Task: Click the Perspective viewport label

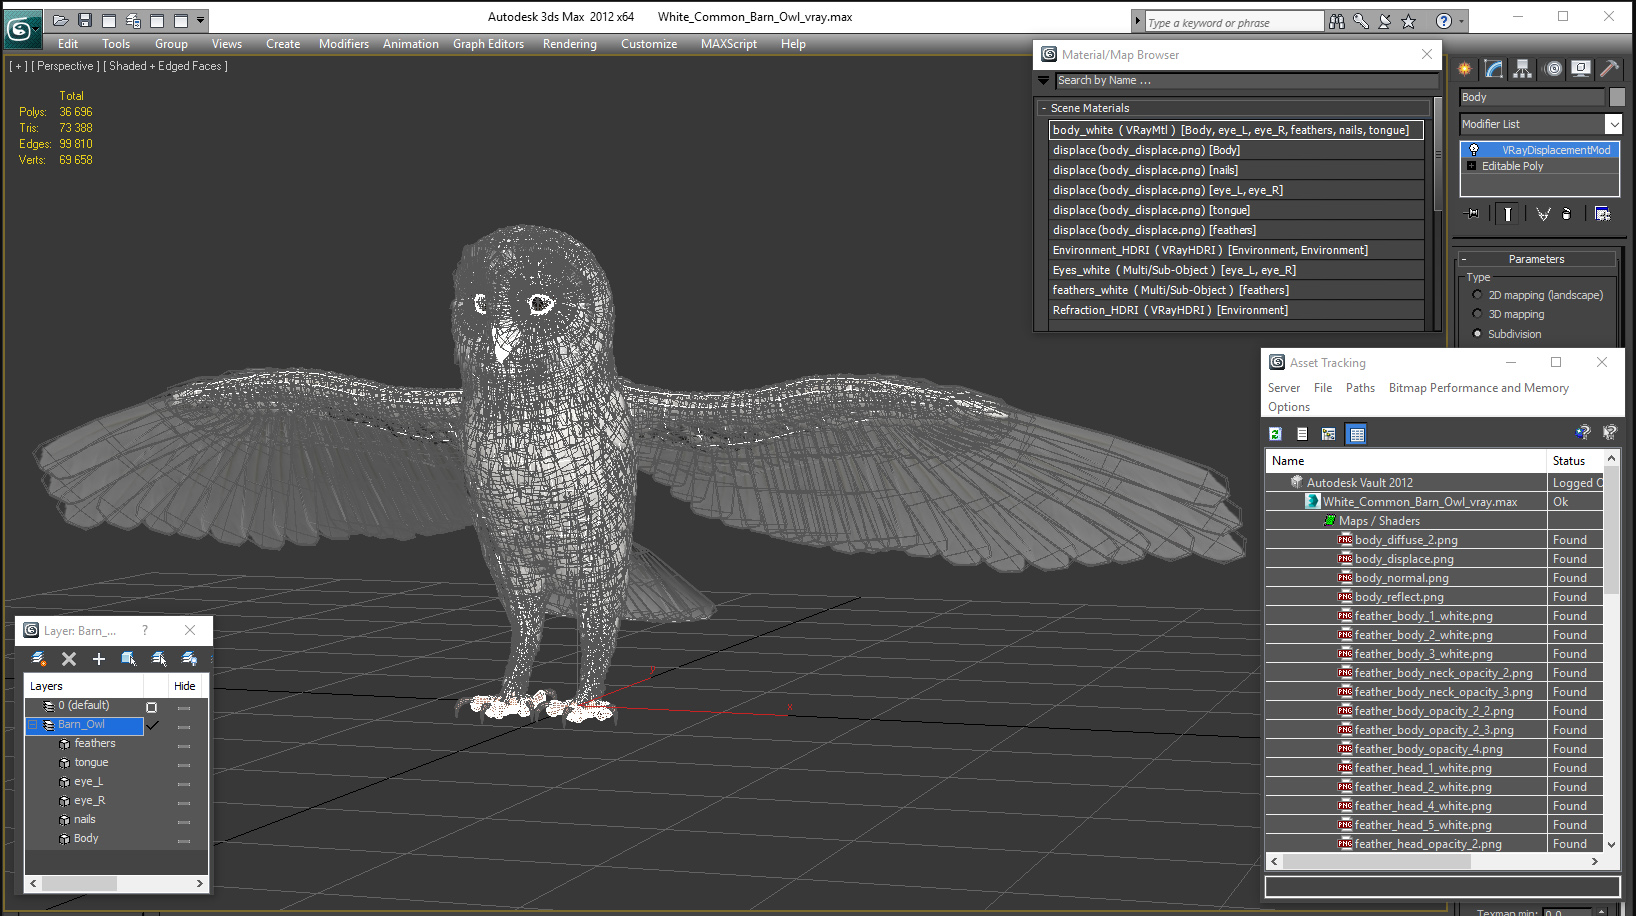Action: (x=65, y=66)
